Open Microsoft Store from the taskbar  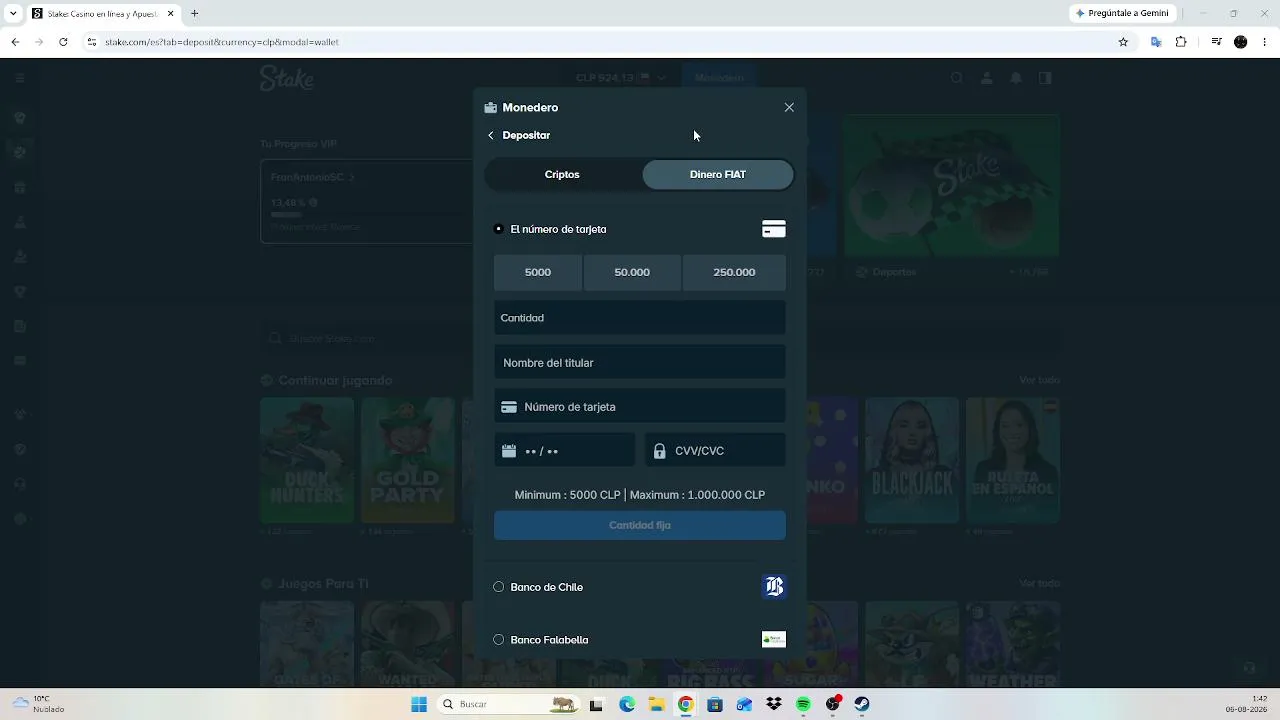pyautogui.click(x=715, y=704)
